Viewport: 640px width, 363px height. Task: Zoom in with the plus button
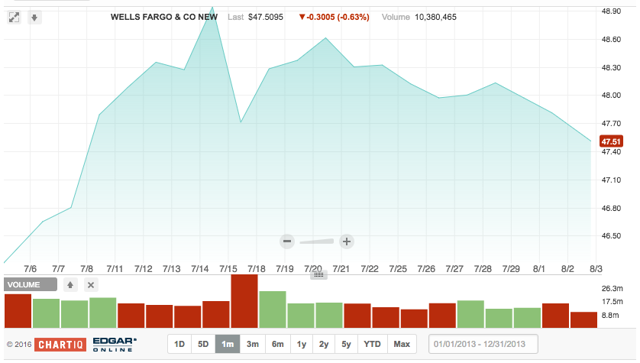[347, 241]
